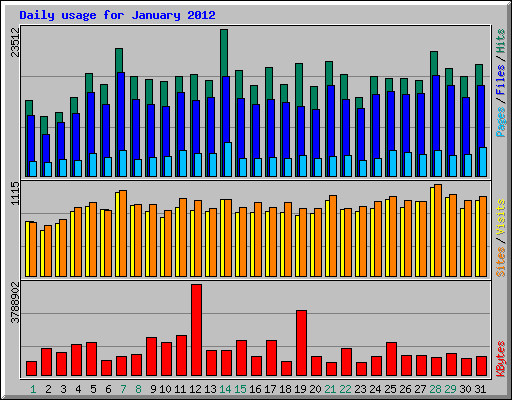Click the 'Files' legend label

pyautogui.click(x=501, y=80)
